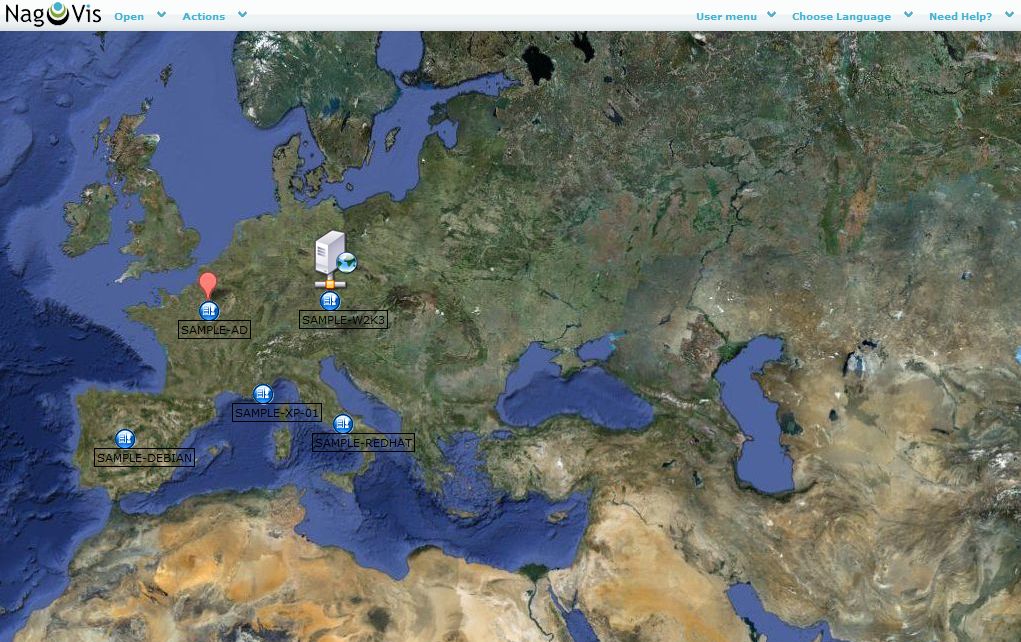Click the SAMPLE-DEBIAN host status icon
The width and height of the screenshot is (1021, 642).
coord(125,439)
